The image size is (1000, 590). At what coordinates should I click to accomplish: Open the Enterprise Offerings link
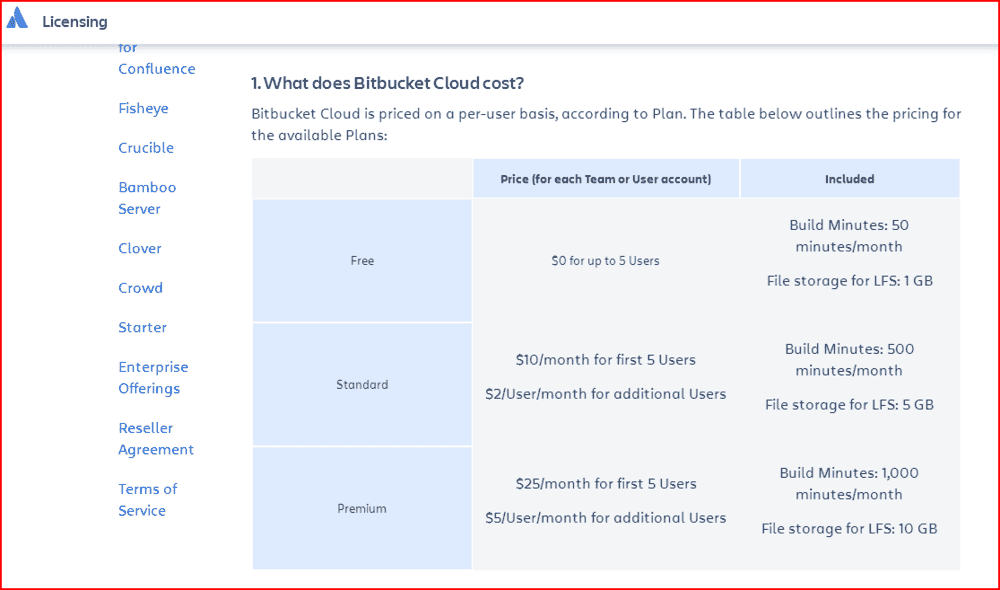153,378
